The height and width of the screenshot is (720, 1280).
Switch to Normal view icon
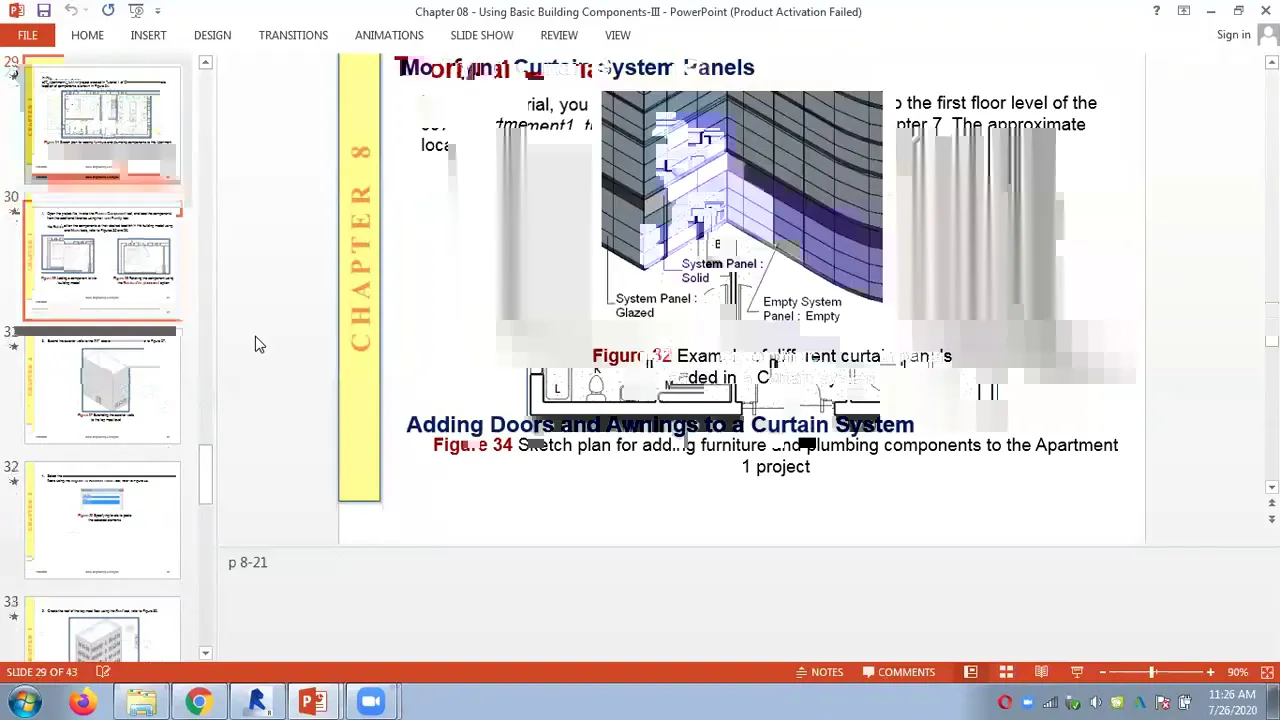(x=970, y=672)
